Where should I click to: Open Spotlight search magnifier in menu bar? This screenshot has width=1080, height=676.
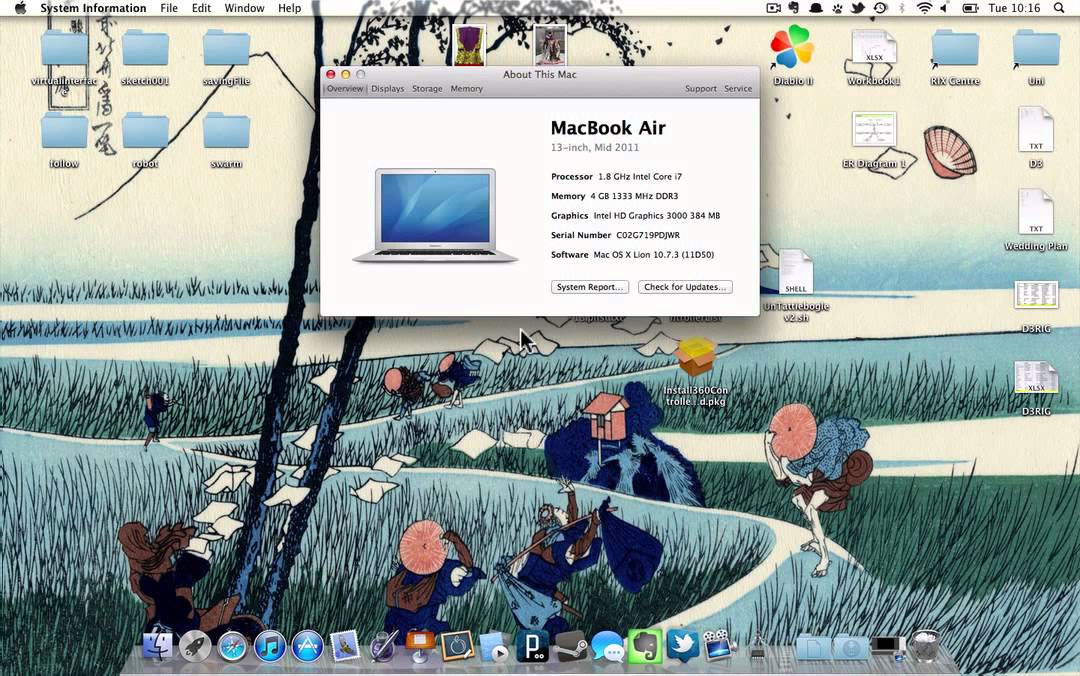click(1059, 8)
